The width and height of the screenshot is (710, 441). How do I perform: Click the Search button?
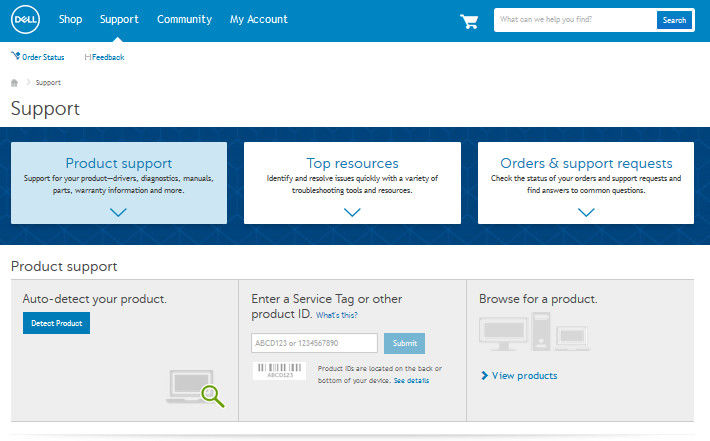(674, 20)
